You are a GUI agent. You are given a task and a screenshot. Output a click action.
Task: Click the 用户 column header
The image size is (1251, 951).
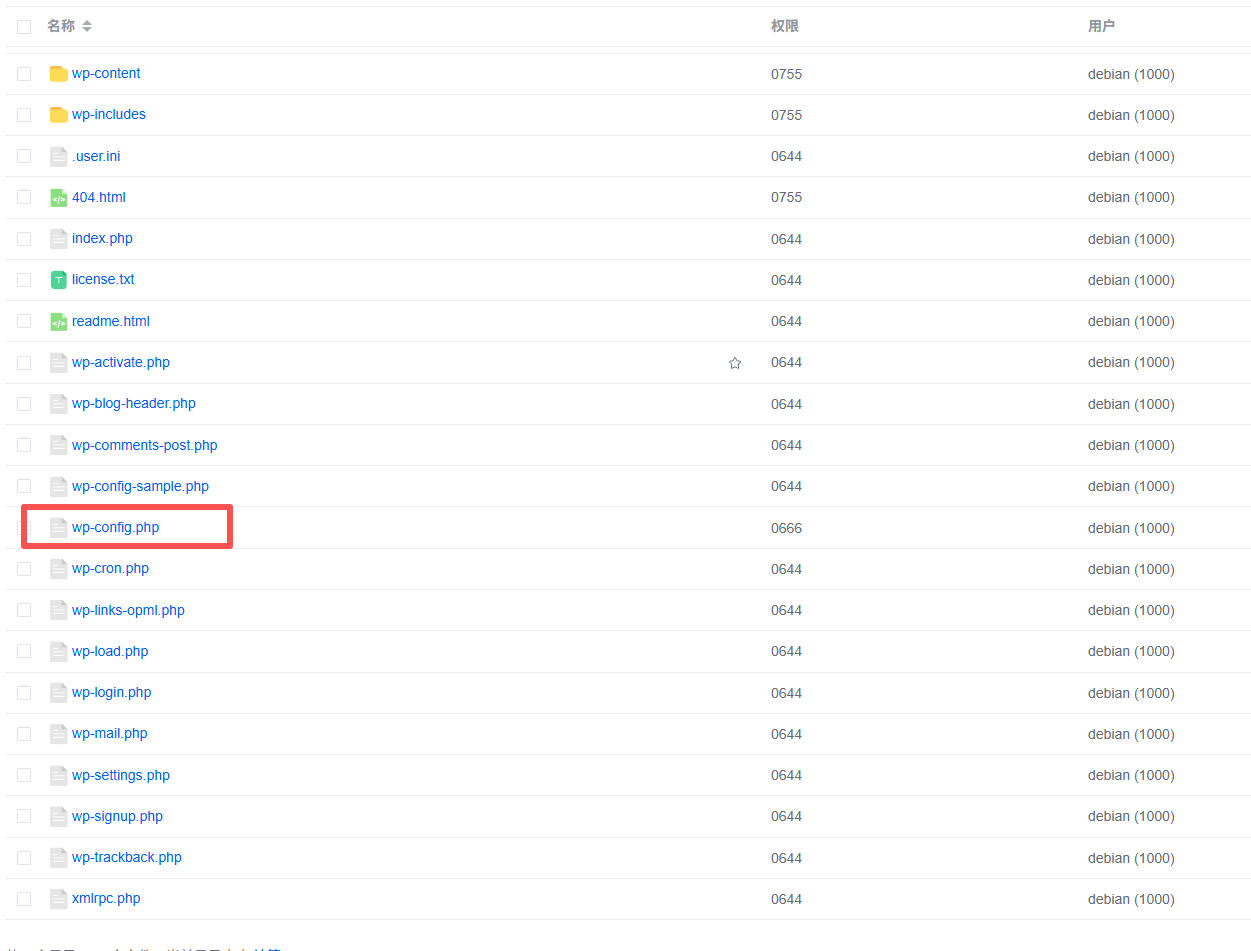(1102, 26)
